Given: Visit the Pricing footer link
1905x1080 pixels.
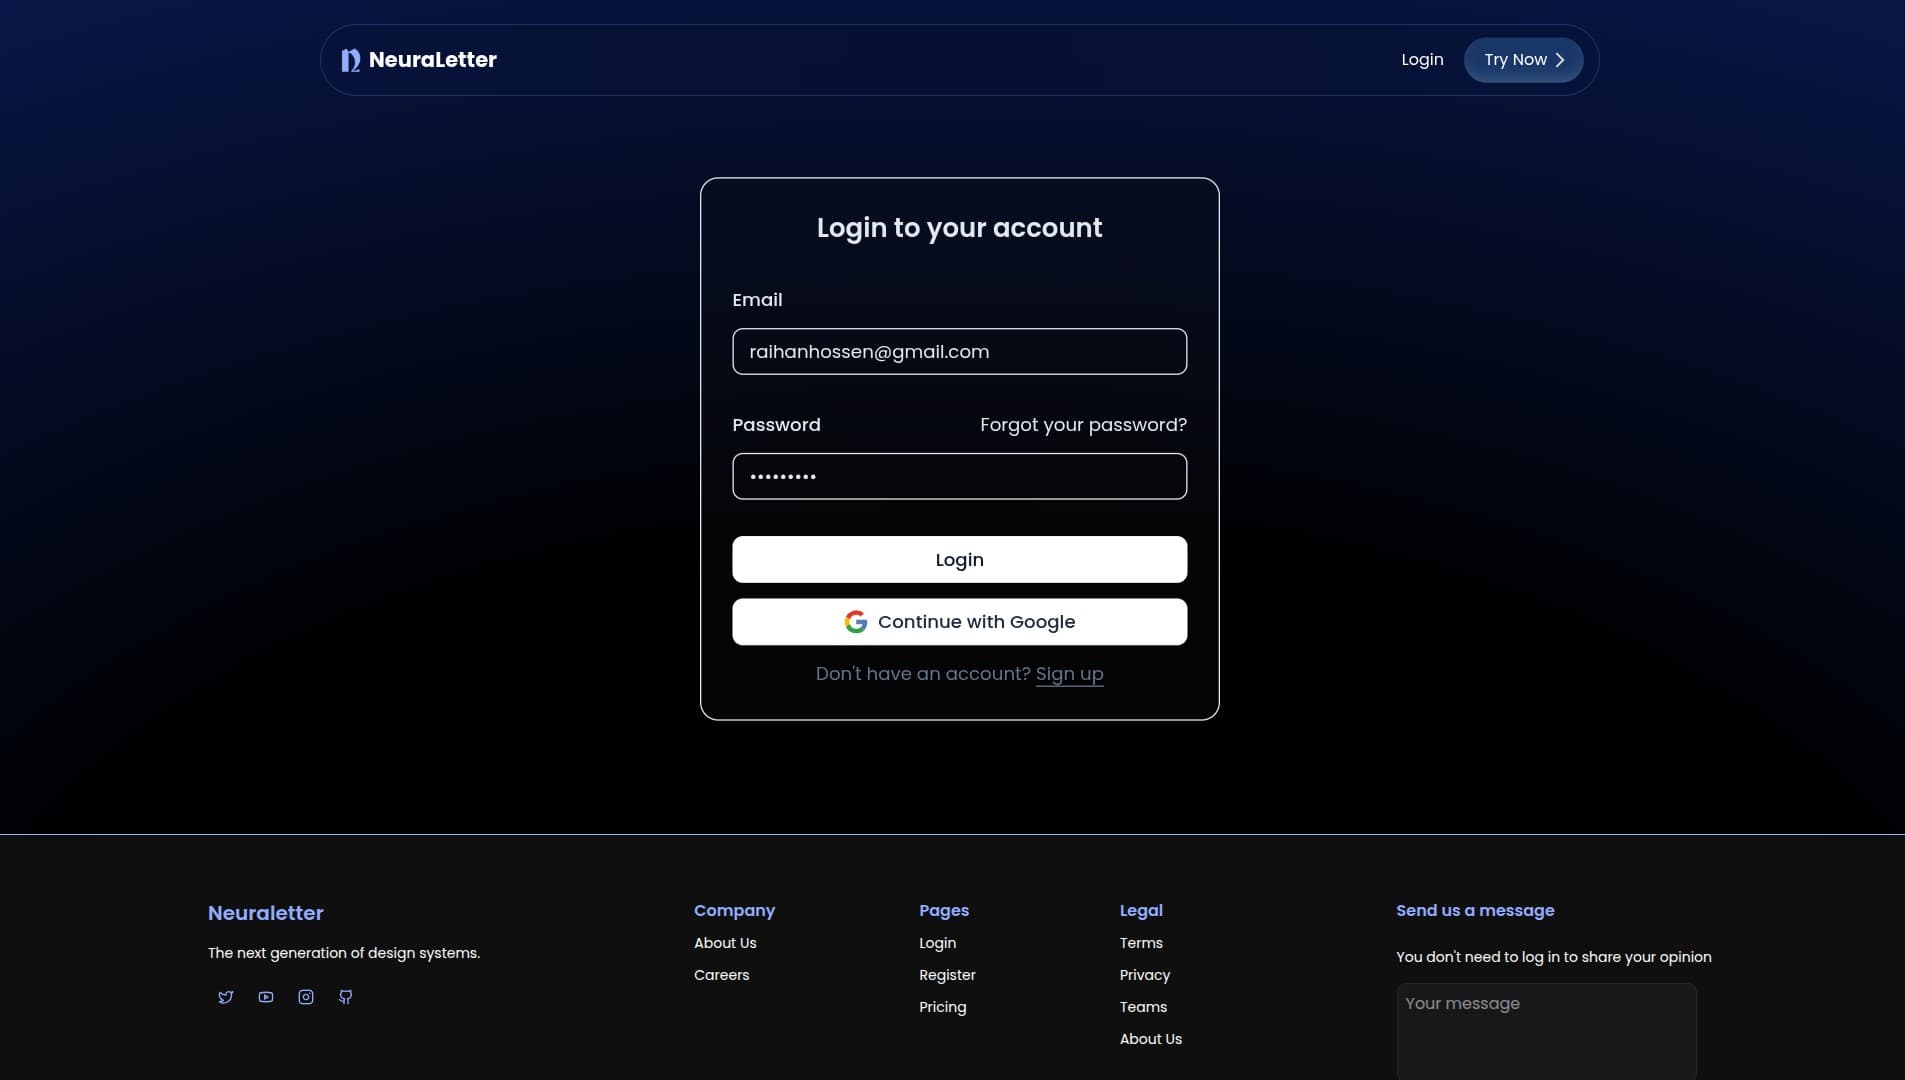Looking at the screenshot, I should (942, 1007).
